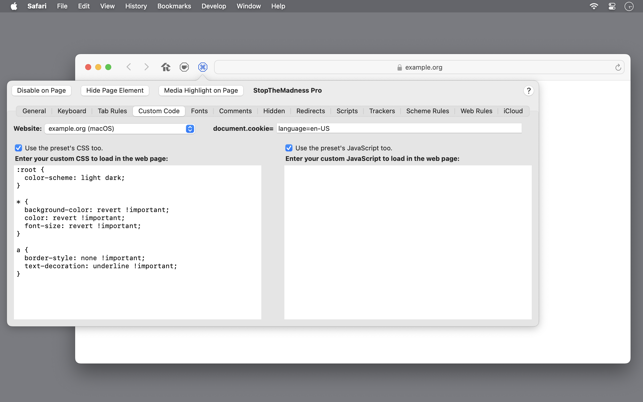
Task: Click inside the custom JavaScript text area
Action: [408, 242]
